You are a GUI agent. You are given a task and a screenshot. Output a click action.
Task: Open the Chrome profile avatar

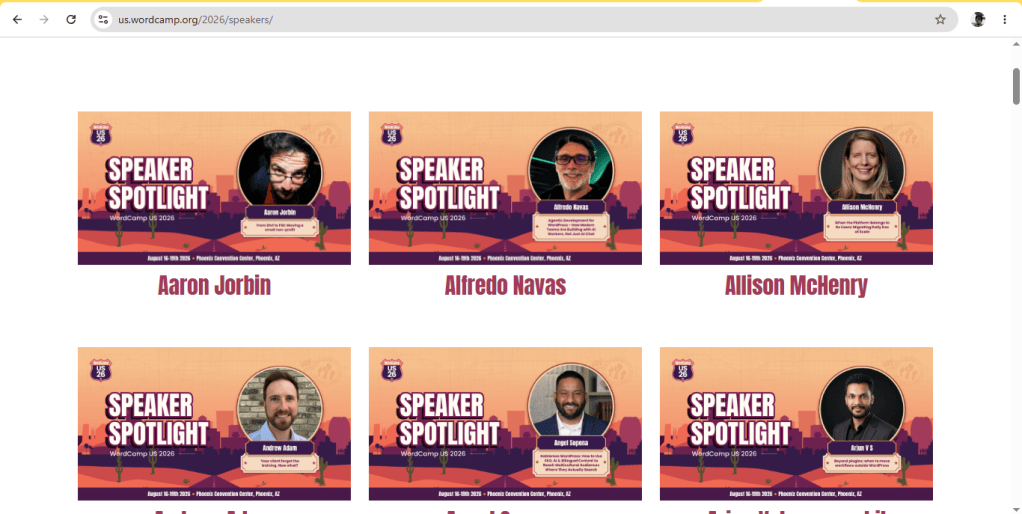point(978,20)
